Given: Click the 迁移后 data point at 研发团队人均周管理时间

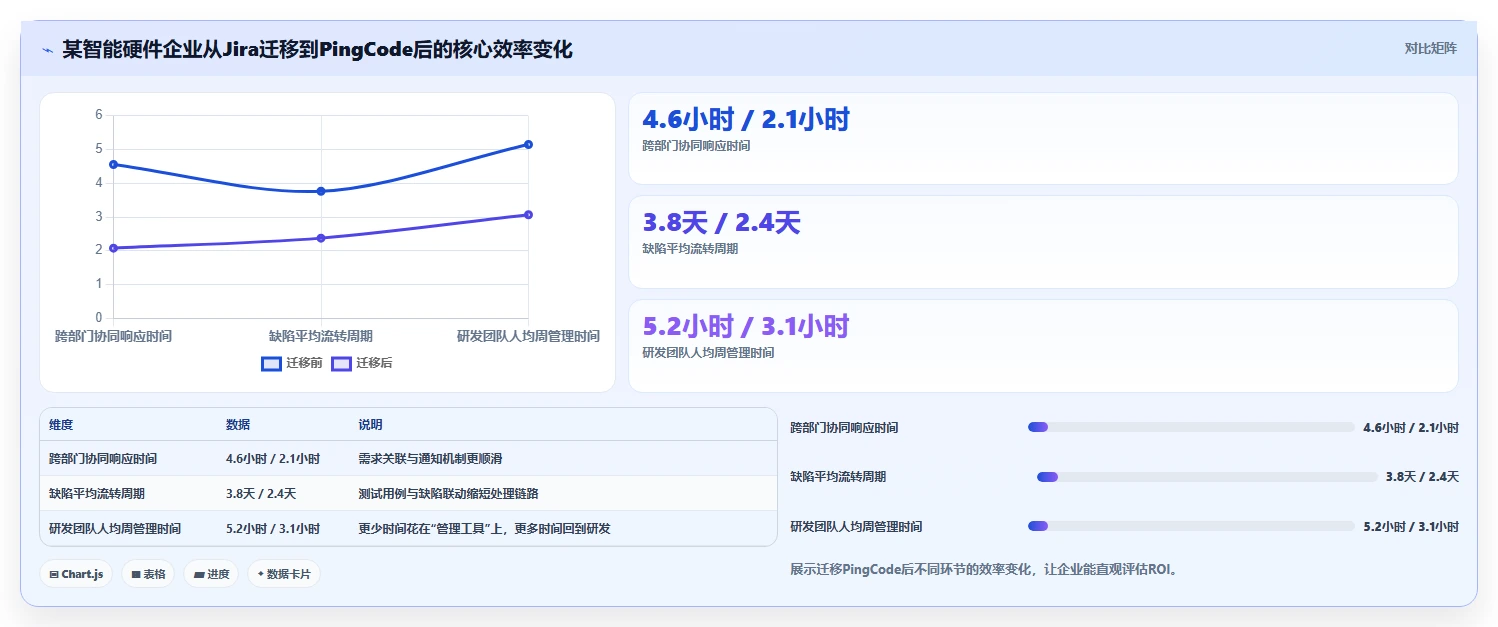Looking at the screenshot, I should [x=528, y=214].
